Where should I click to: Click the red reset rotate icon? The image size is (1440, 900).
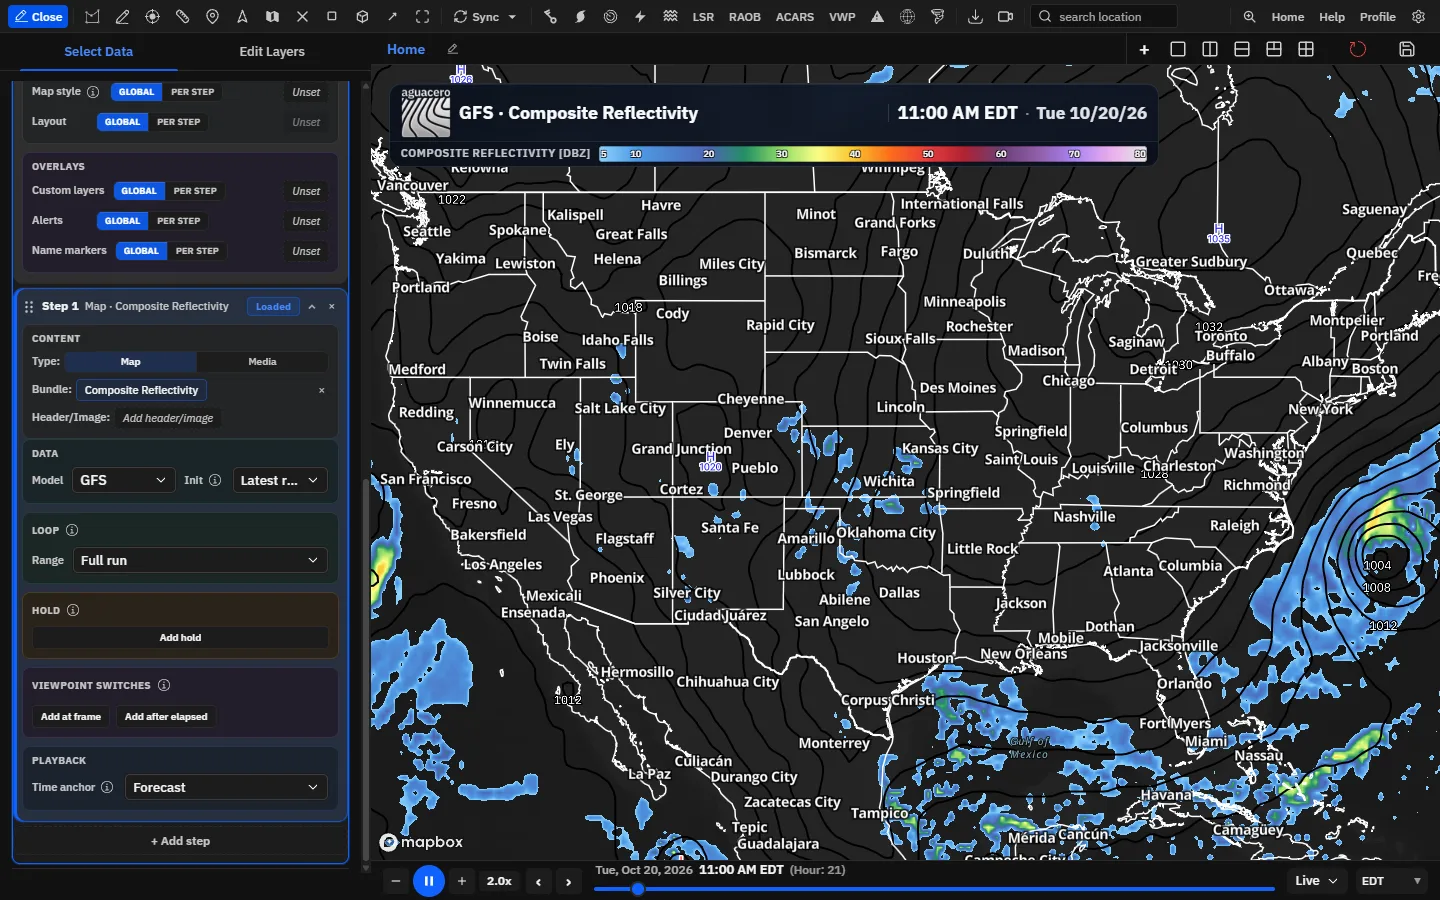coord(1357,49)
